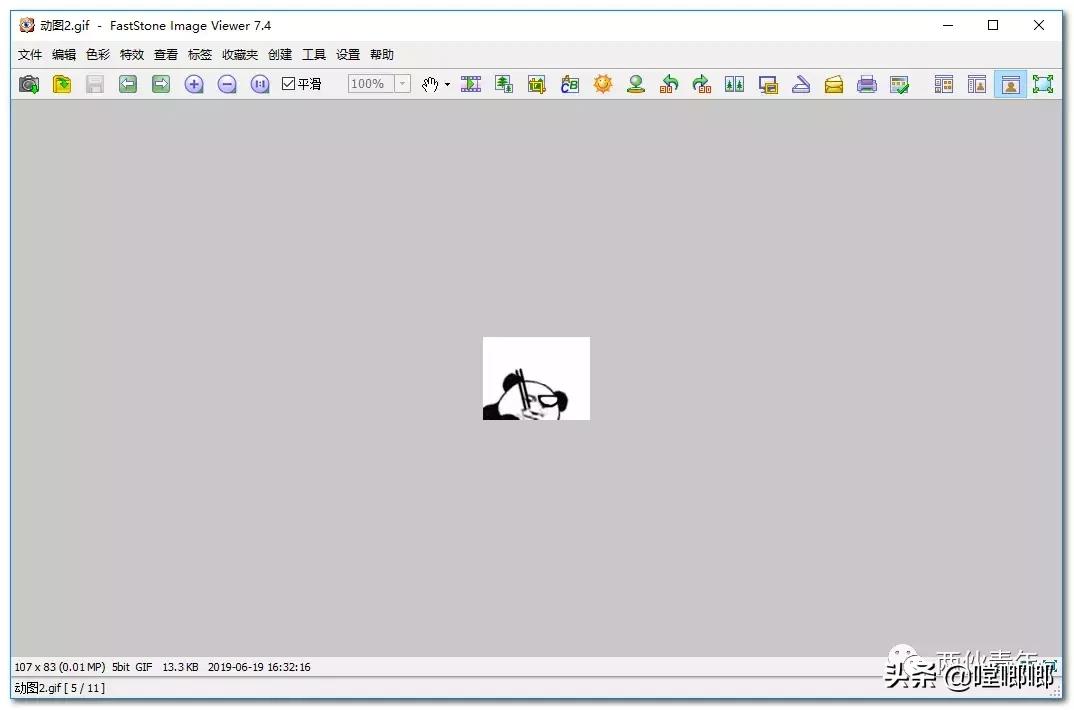Image resolution: width=1074 pixels, height=710 pixels.
Task: Open the 工具 menu
Action: (314, 55)
